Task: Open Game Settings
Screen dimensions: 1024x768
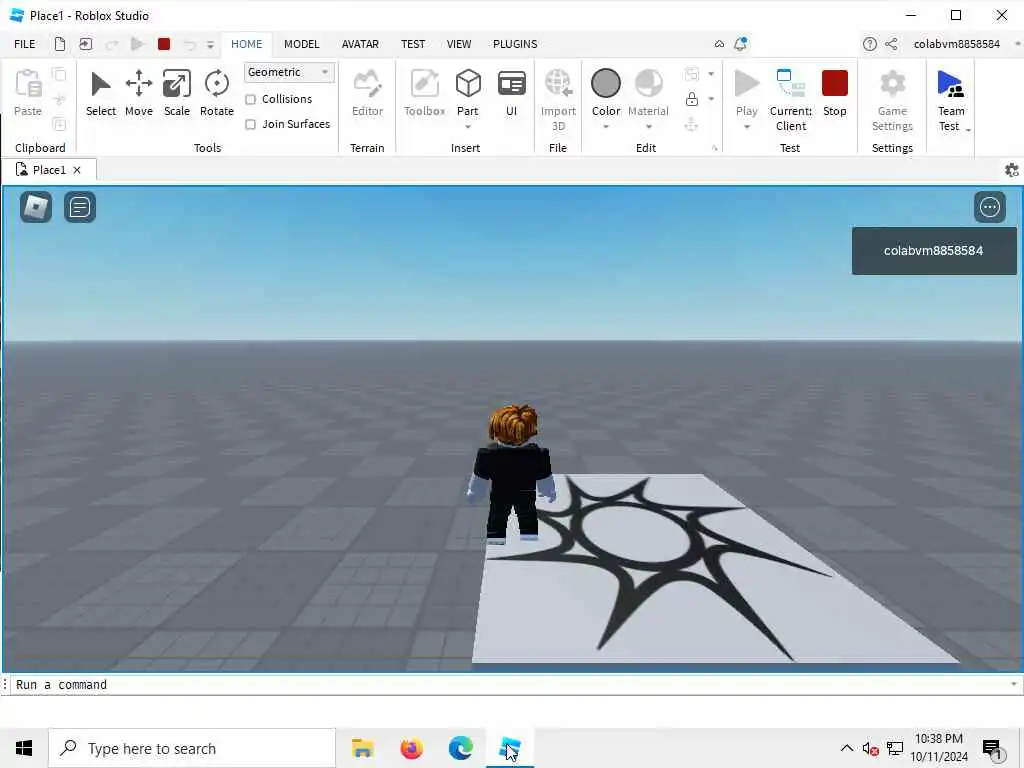Action: tap(892, 100)
